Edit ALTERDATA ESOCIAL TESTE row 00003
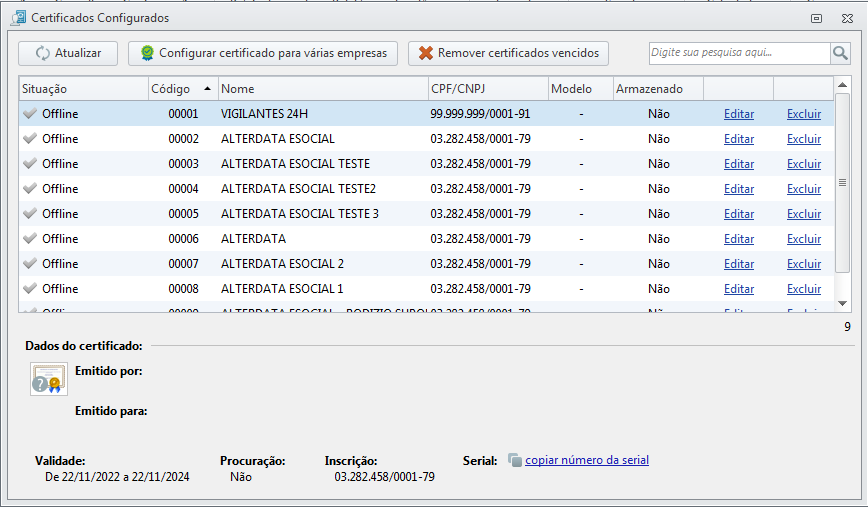Screen dimensions: 868x507 click(x=739, y=164)
